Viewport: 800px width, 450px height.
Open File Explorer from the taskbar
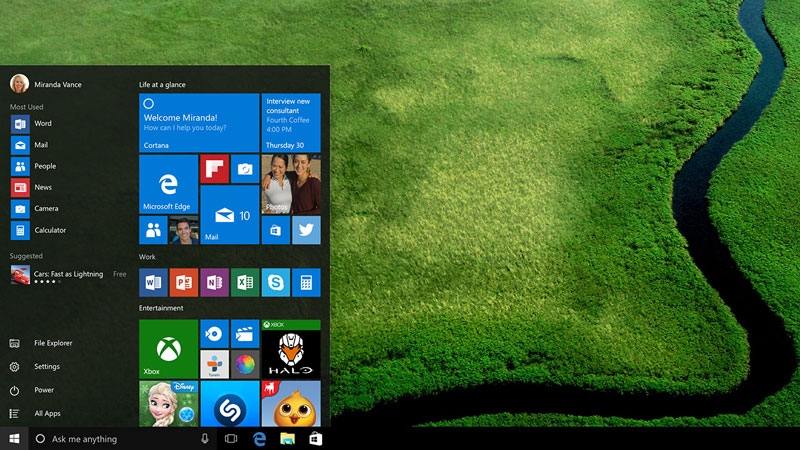(x=288, y=439)
